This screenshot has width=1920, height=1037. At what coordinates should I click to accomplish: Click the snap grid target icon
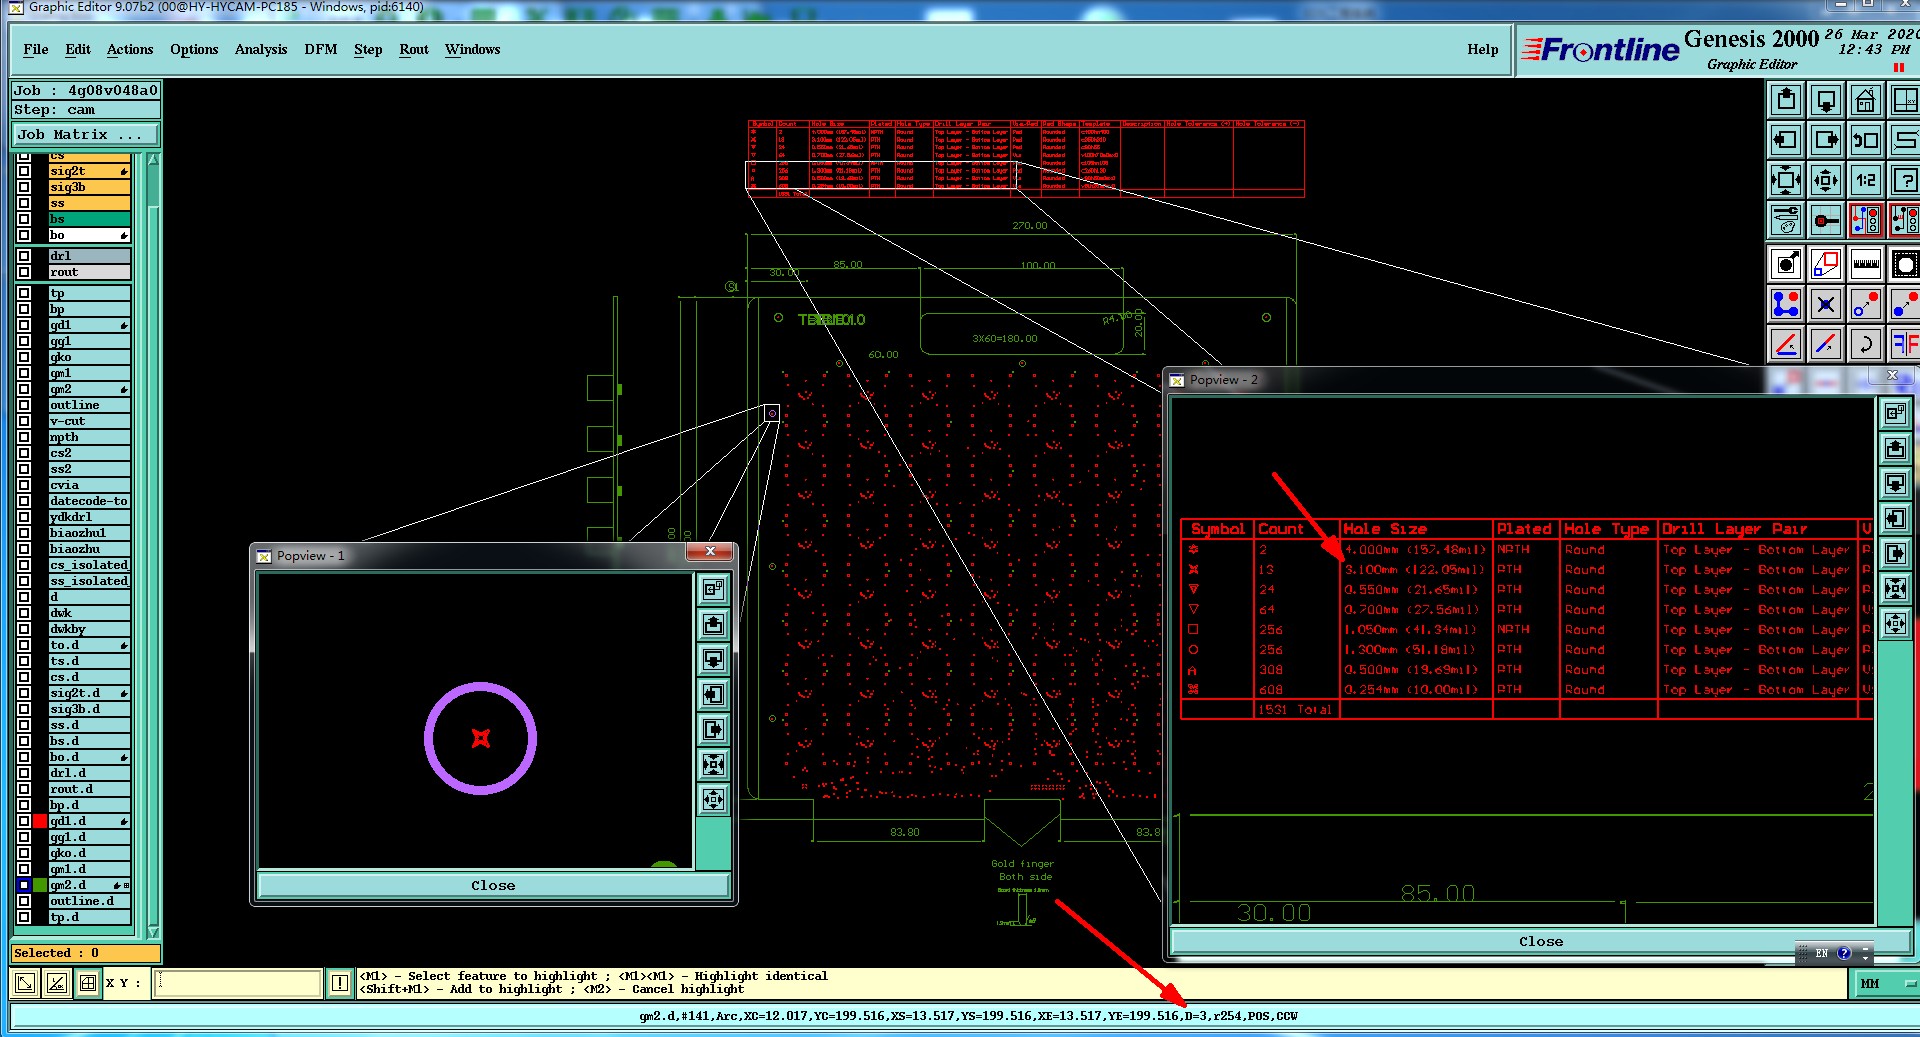pyautogui.click(x=1826, y=220)
